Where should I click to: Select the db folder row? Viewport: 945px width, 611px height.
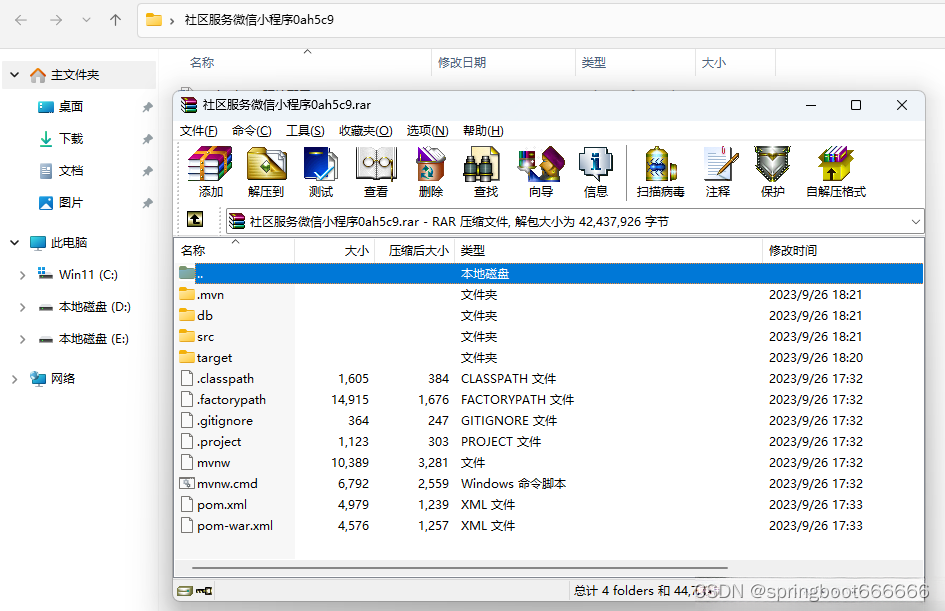(x=548, y=316)
